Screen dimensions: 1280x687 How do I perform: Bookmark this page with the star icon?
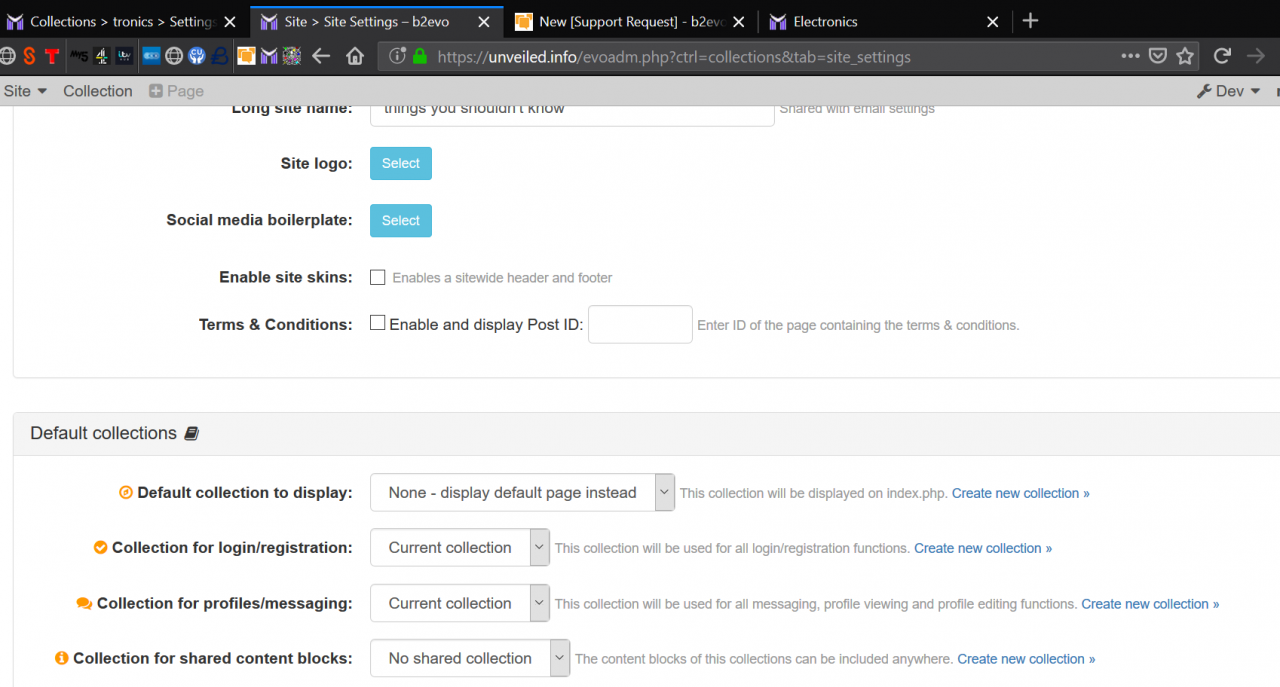[x=1185, y=56]
